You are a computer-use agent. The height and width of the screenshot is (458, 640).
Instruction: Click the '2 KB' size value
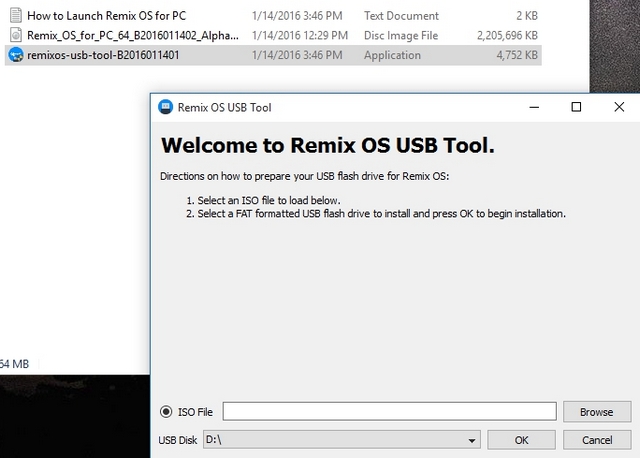527,16
